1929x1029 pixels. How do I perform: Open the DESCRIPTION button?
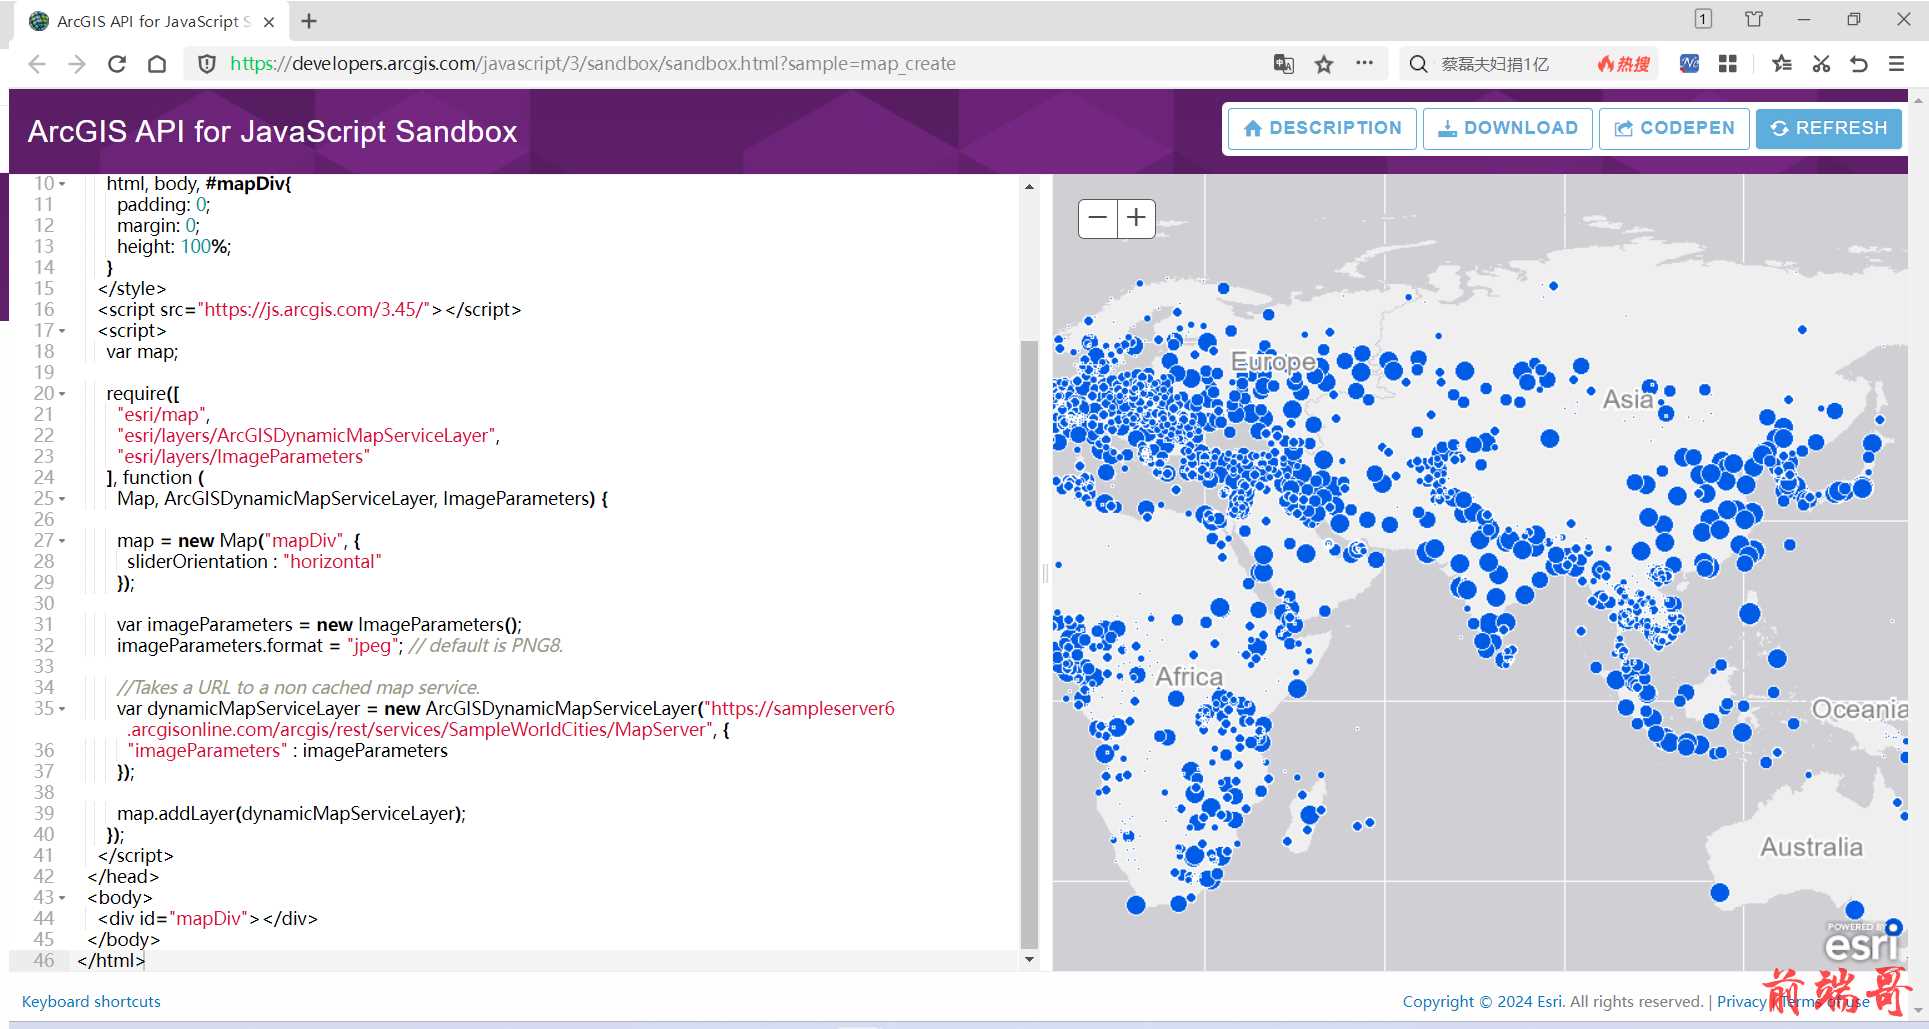(1322, 129)
